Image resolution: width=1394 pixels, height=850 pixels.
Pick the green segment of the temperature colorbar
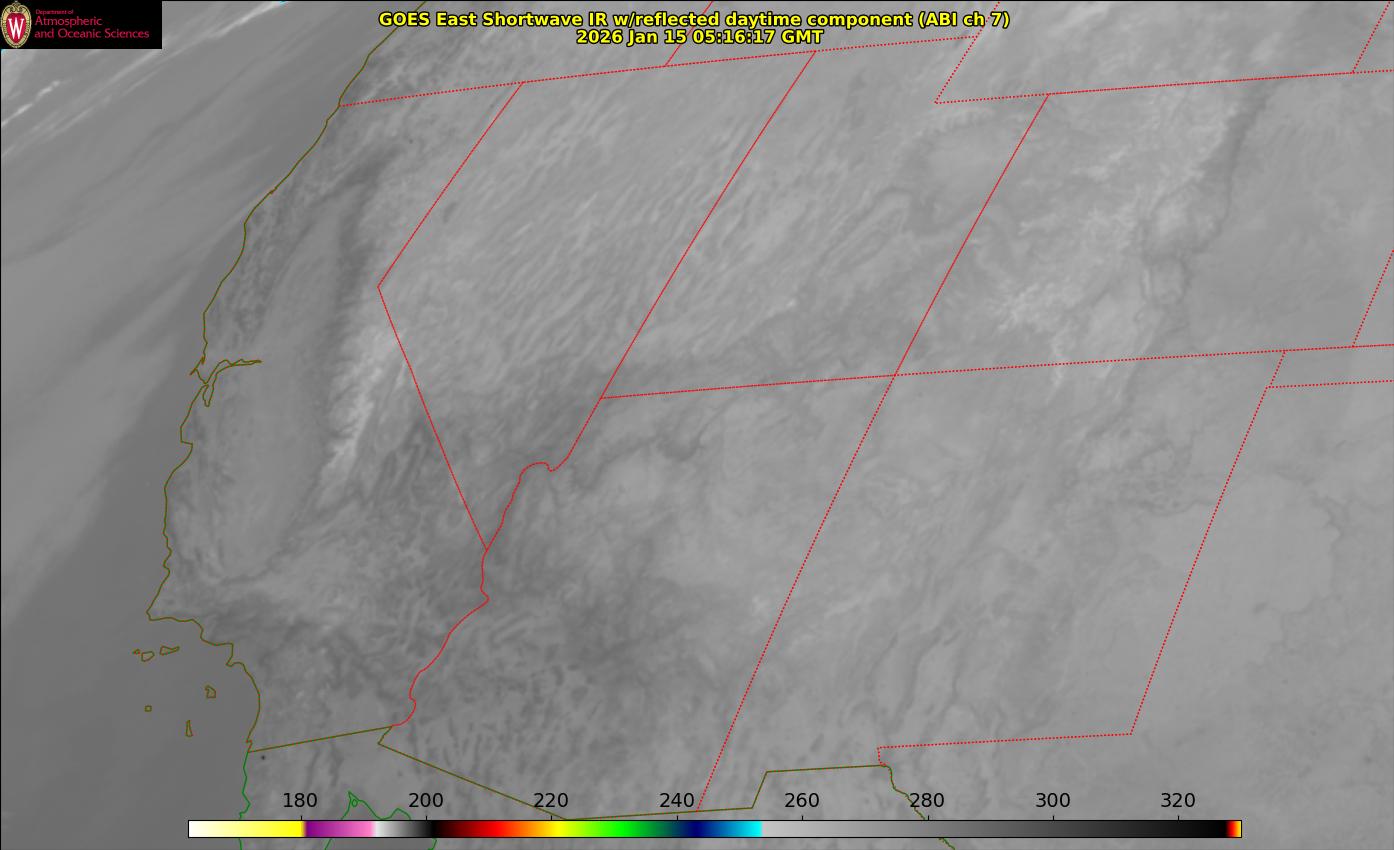(620, 829)
